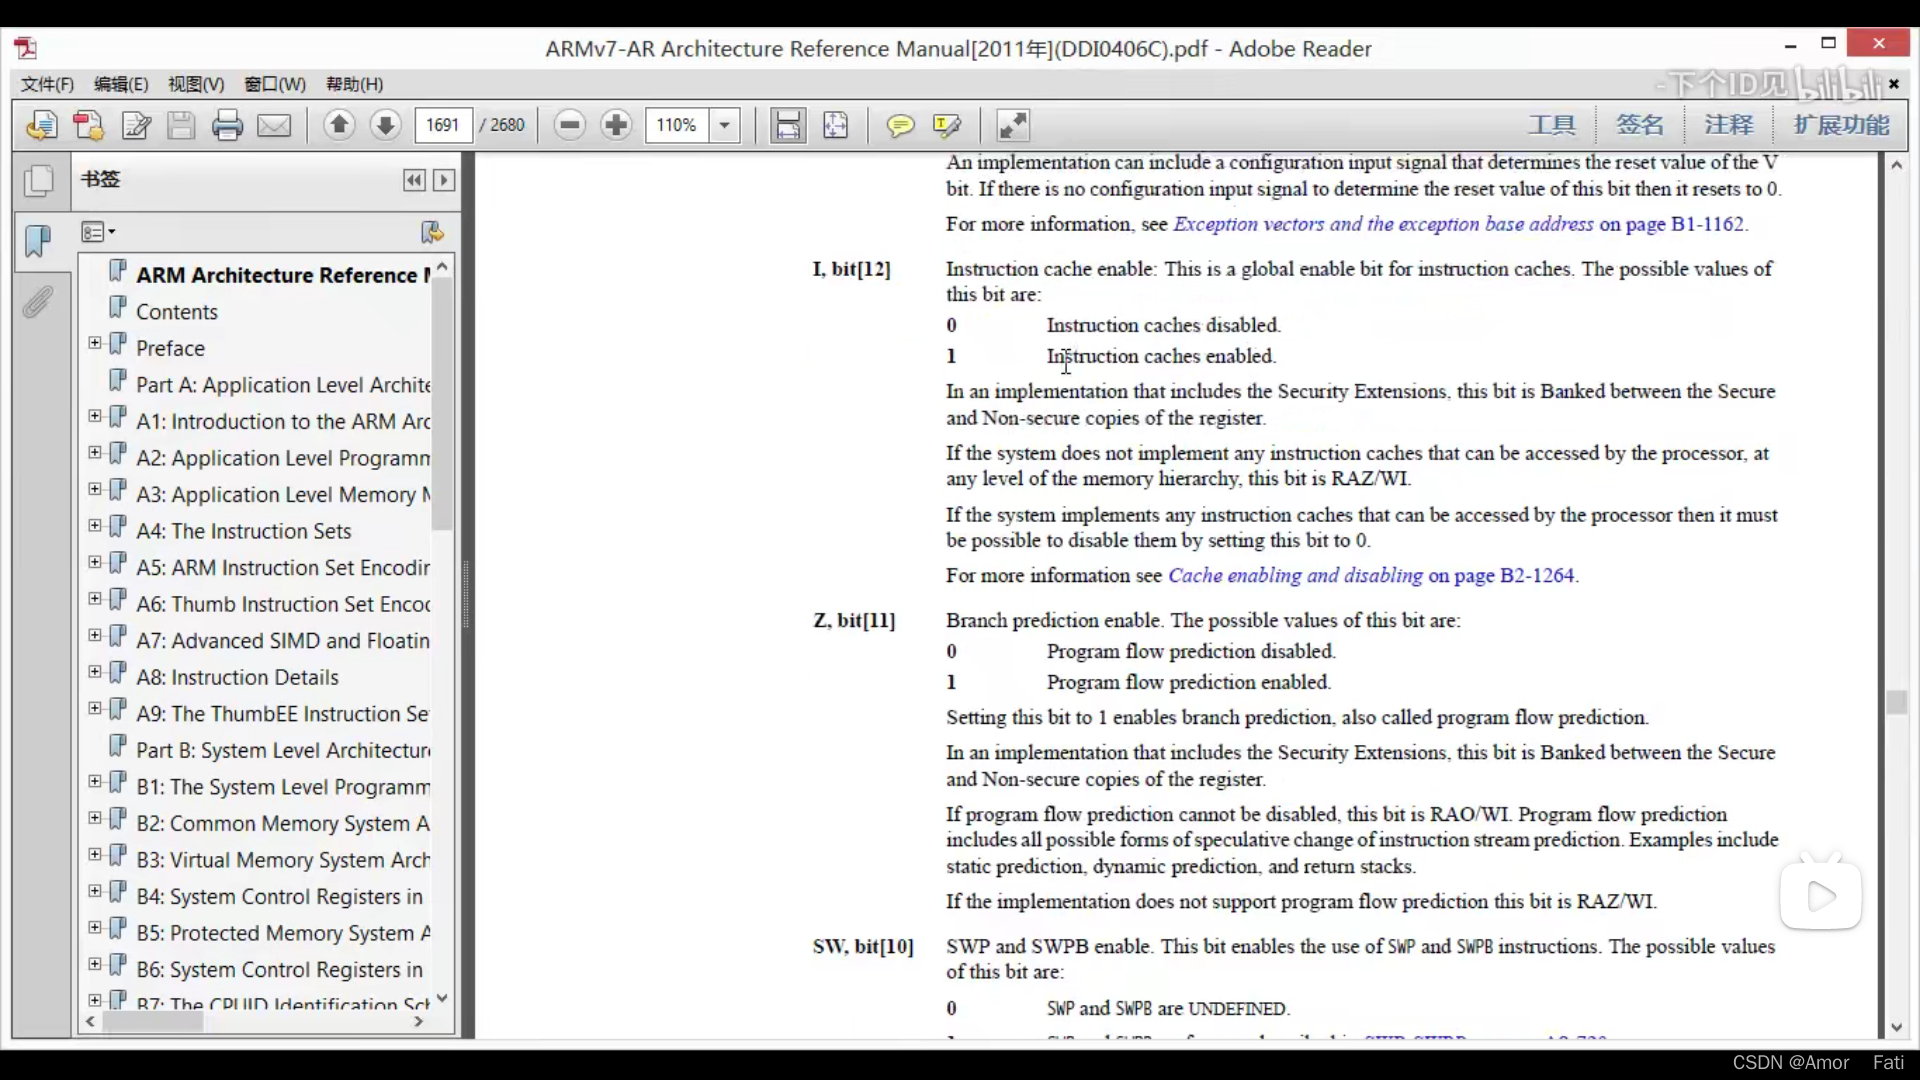The image size is (1920, 1080).
Task: Open the 签名 pane
Action: pyautogui.click(x=1640, y=125)
